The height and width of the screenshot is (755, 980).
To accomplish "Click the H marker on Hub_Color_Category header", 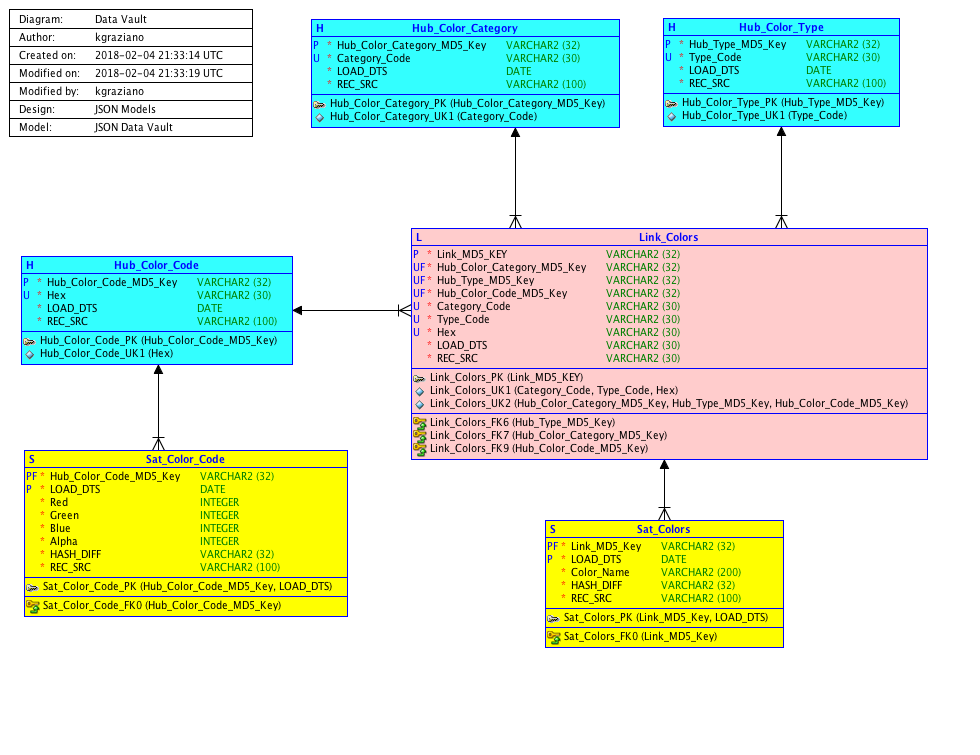I will [x=320, y=28].
